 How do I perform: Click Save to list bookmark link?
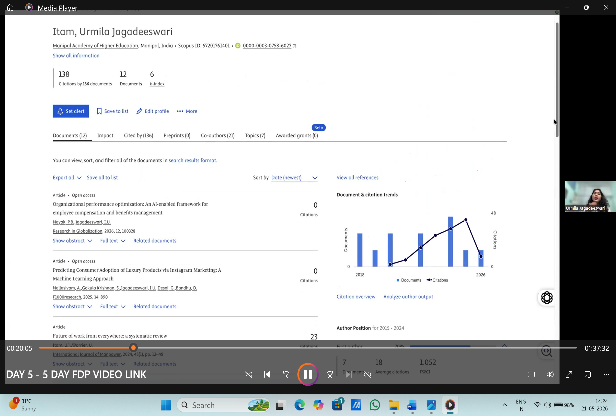click(x=112, y=111)
